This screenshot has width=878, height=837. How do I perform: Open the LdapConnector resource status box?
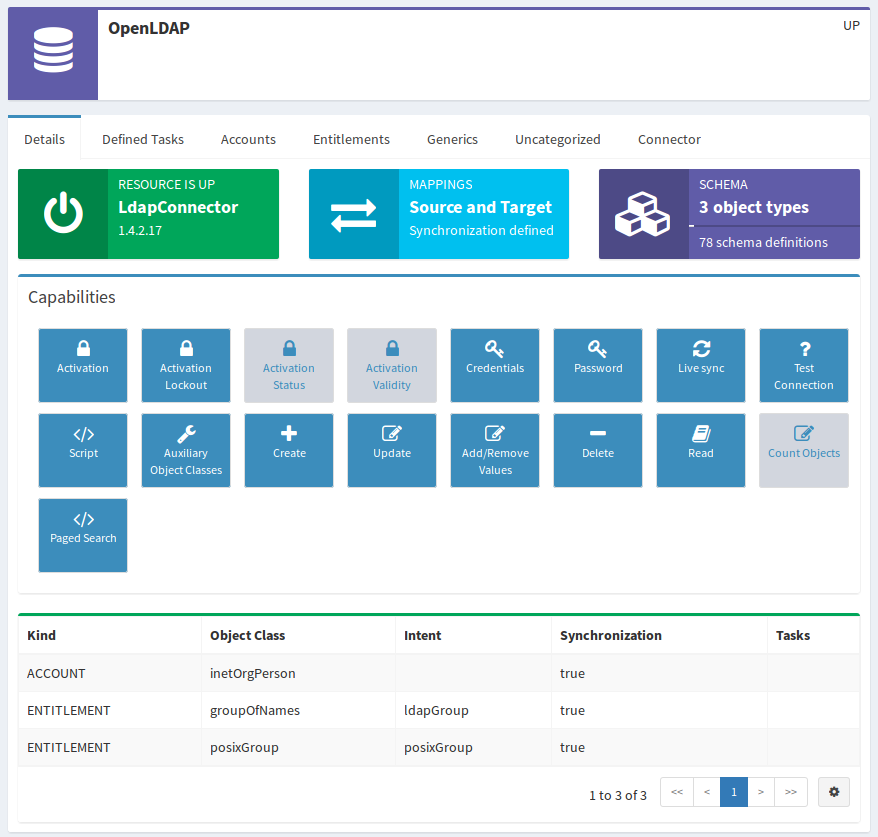point(148,214)
